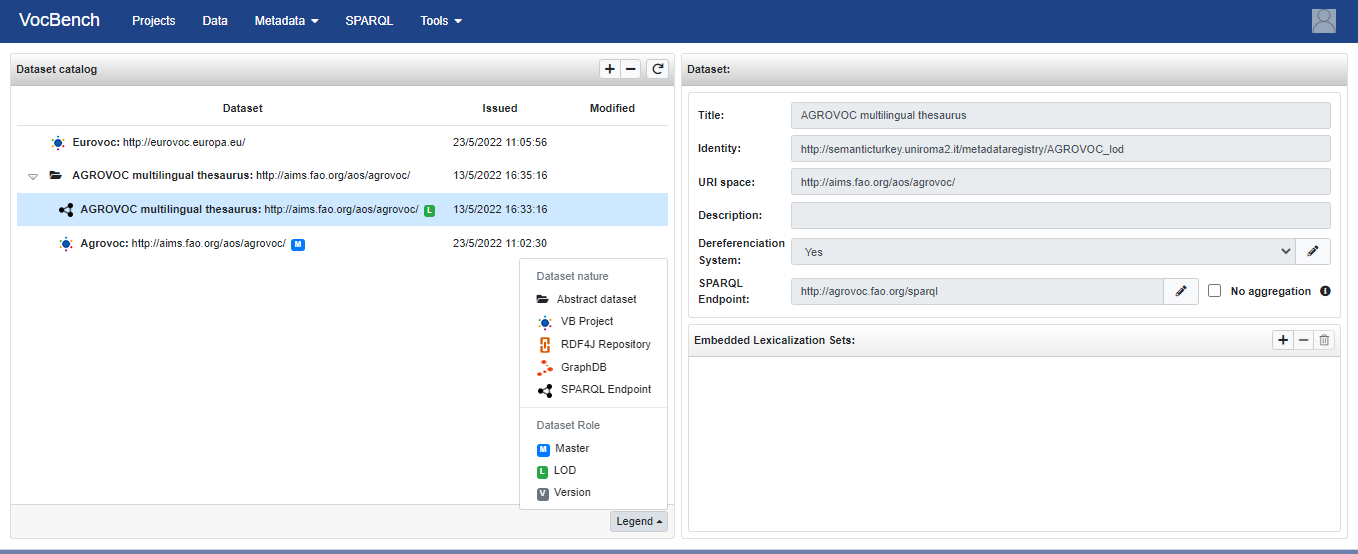Click the issued date 13/5/2022 16:35:16
Viewport: 1358px width, 554px height.
coord(500,176)
